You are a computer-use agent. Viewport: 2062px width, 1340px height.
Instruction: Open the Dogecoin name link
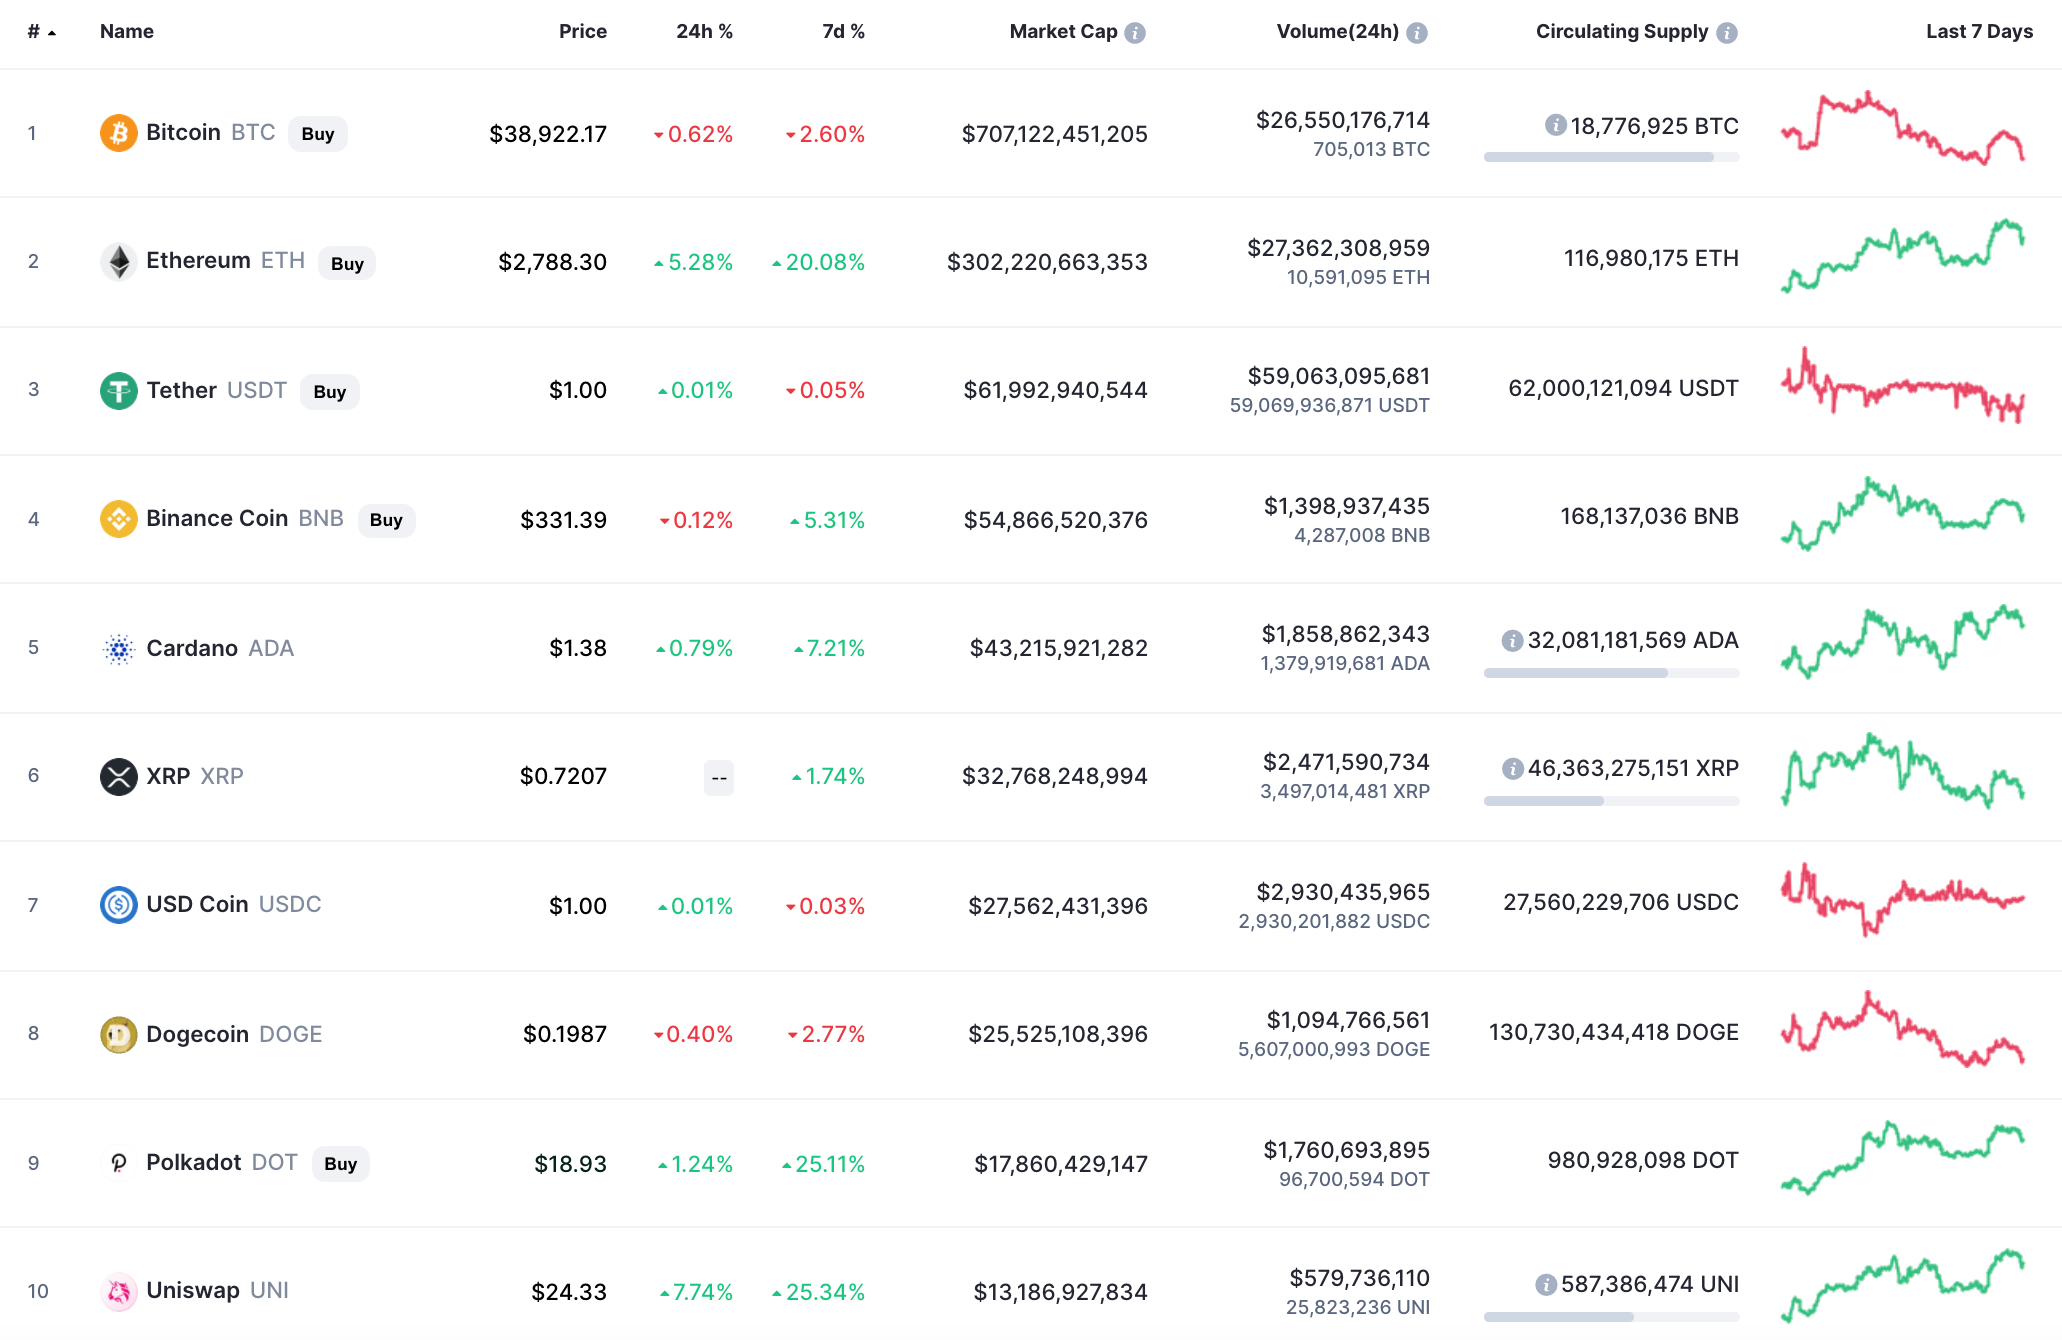[x=197, y=1034]
